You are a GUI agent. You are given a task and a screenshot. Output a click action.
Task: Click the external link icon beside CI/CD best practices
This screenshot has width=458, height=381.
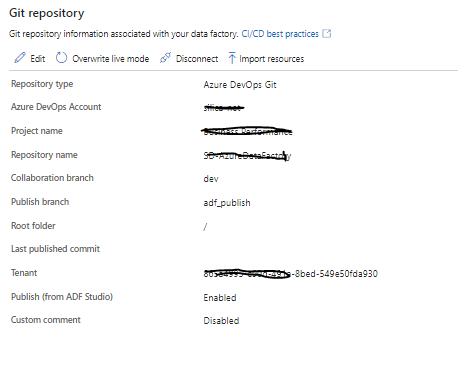327,33
